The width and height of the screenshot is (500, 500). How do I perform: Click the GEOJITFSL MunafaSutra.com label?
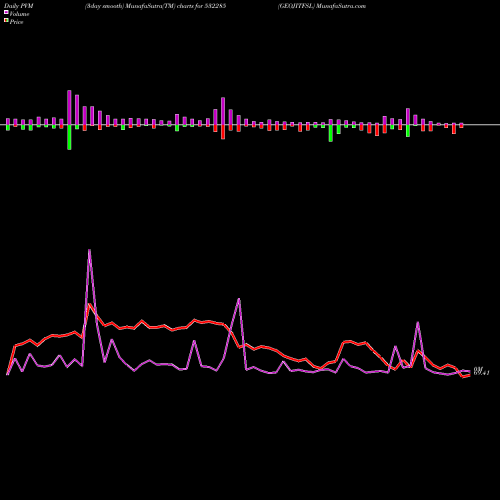(x=322, y=6)
